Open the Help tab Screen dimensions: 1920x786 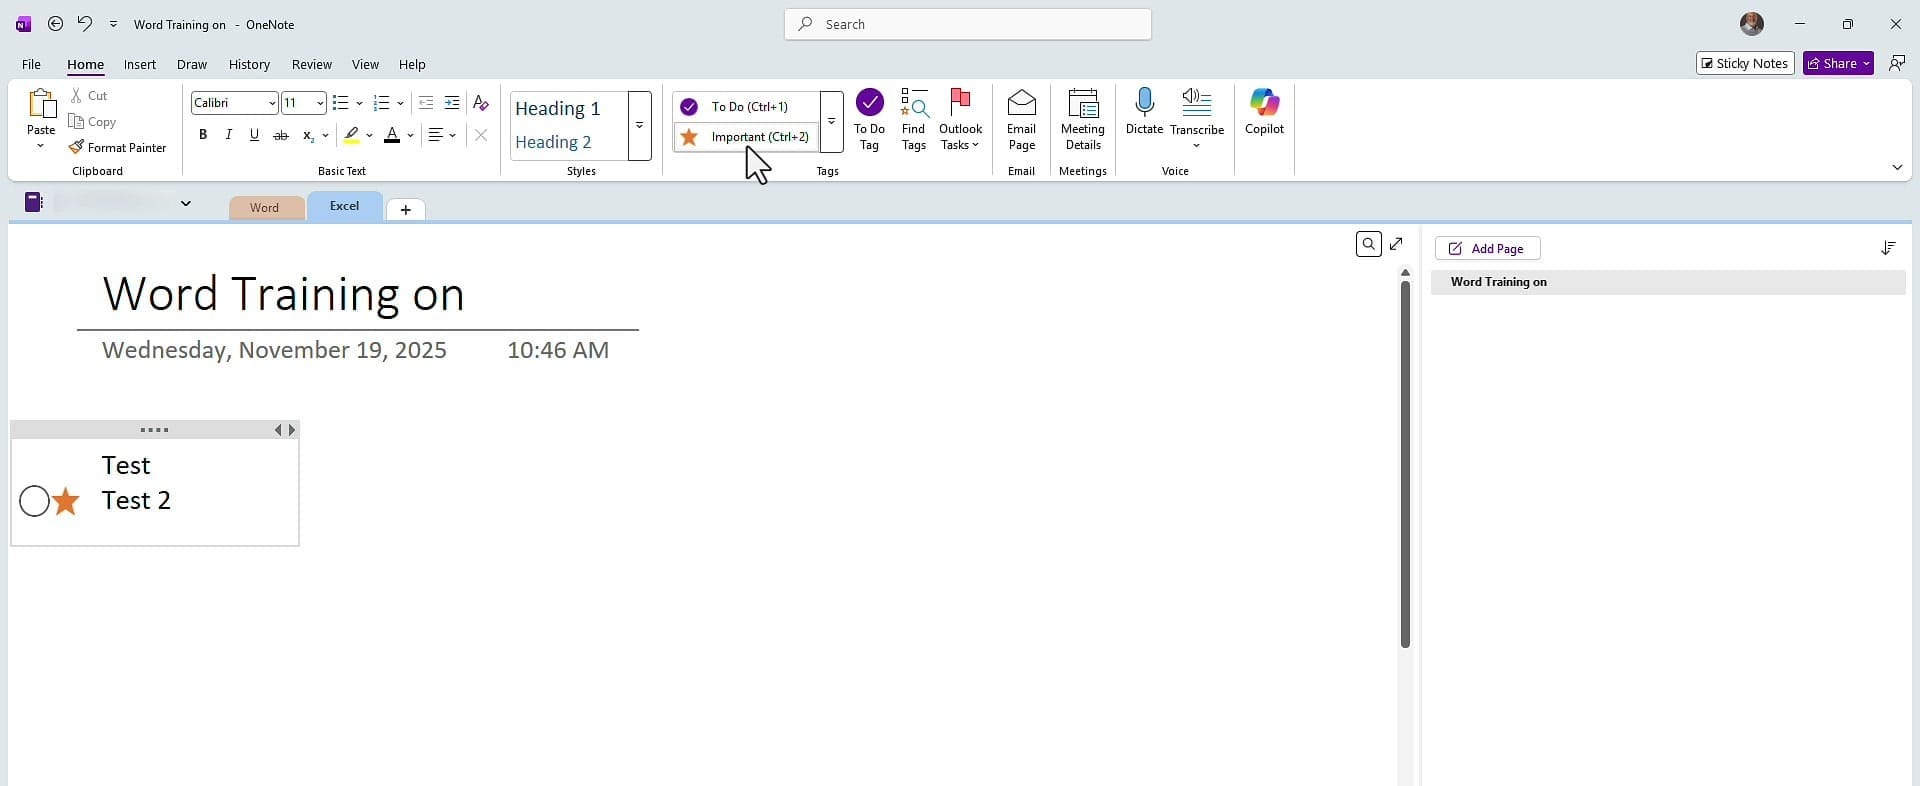412,64
